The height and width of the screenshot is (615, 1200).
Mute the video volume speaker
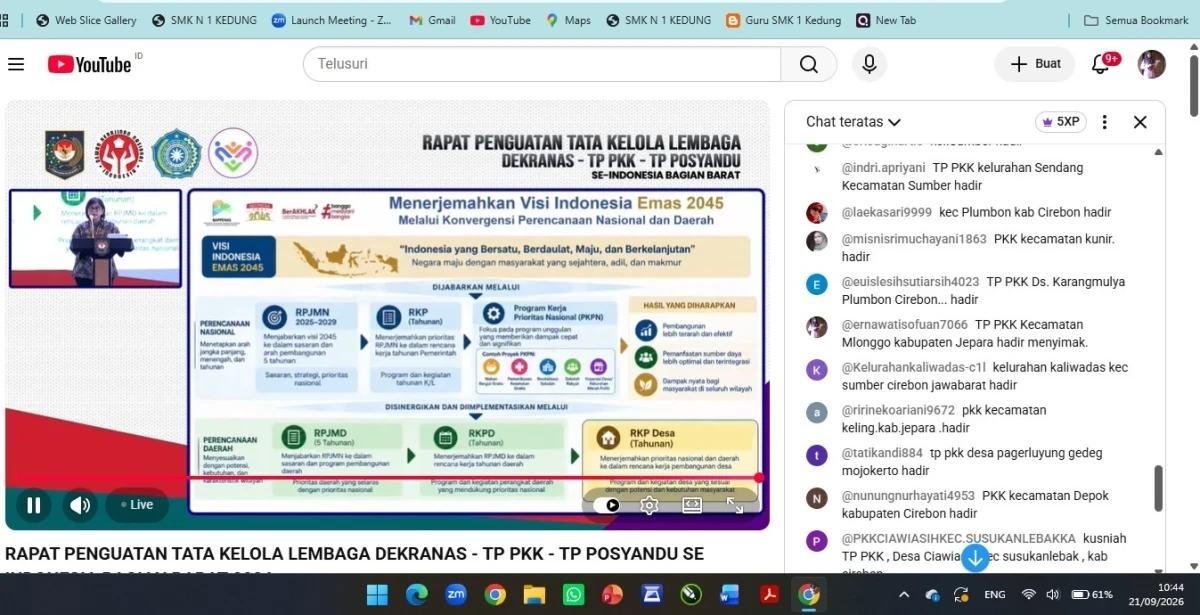point(80,505)
